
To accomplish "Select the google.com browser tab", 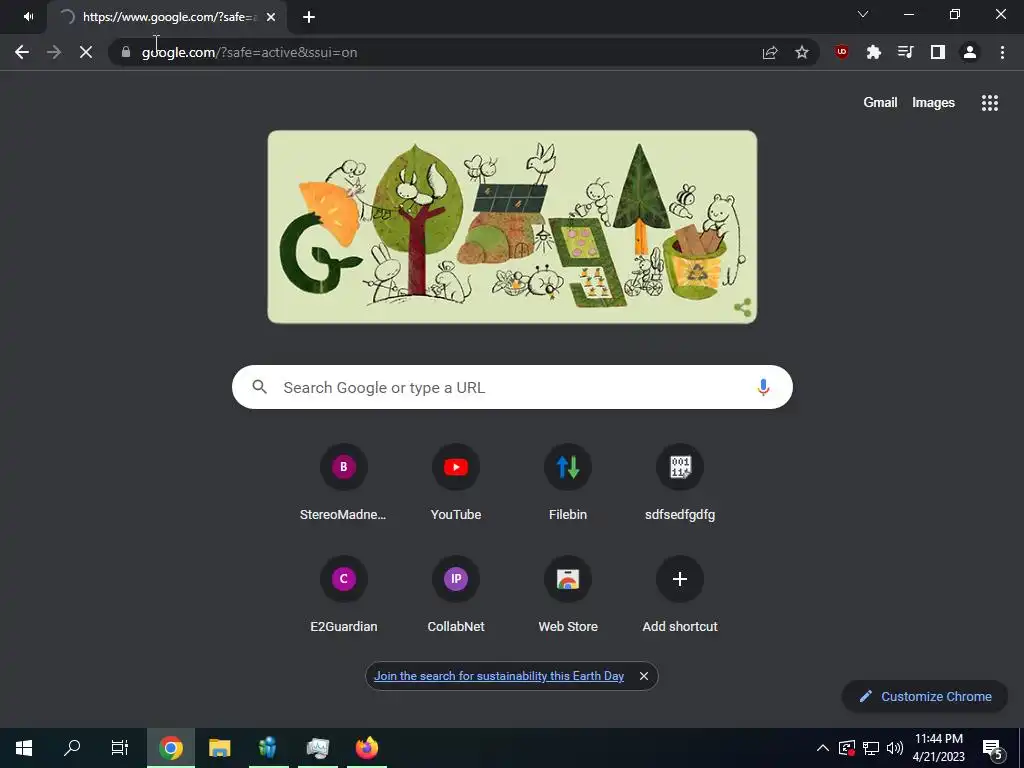I will point(167,17).
